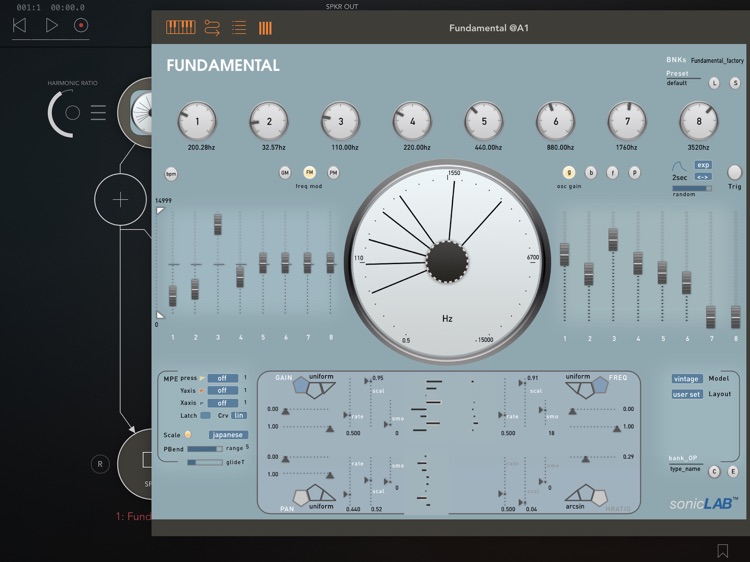Select the f osc gain mode
750x562 pixels.
[612, 173]
